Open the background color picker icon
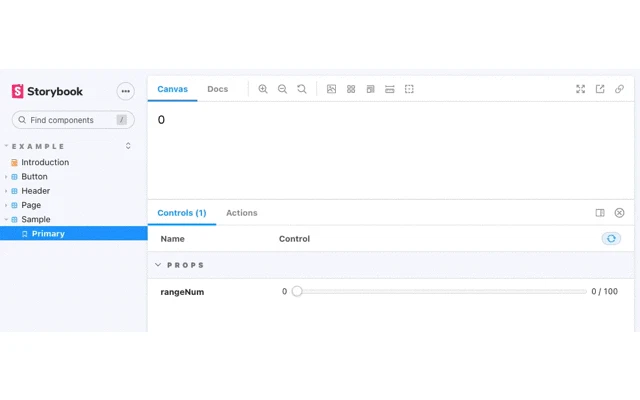The image size is (640, 400). coord(331,89)
